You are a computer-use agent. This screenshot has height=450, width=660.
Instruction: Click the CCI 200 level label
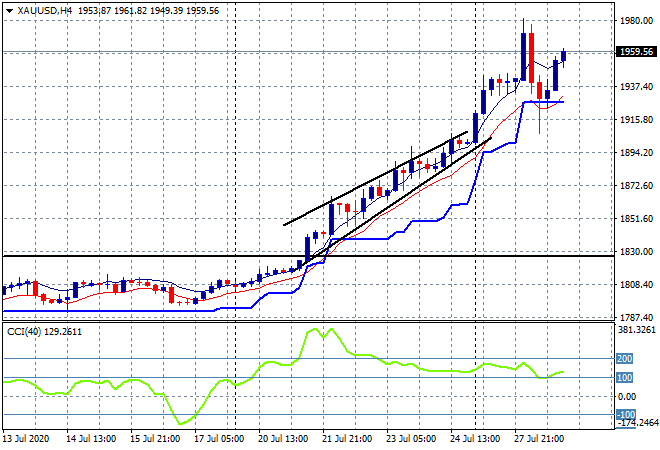625,359
